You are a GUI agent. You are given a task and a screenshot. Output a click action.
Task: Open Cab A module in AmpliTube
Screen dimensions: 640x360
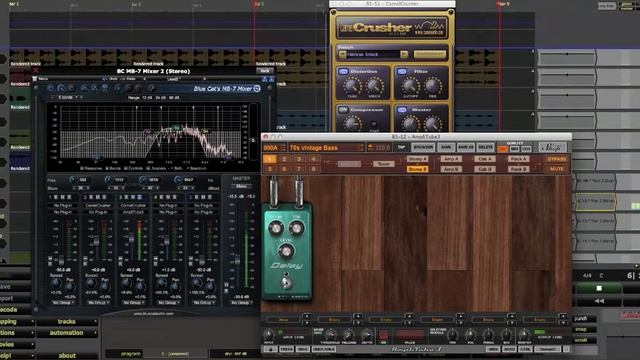click(x=485, y=159)
